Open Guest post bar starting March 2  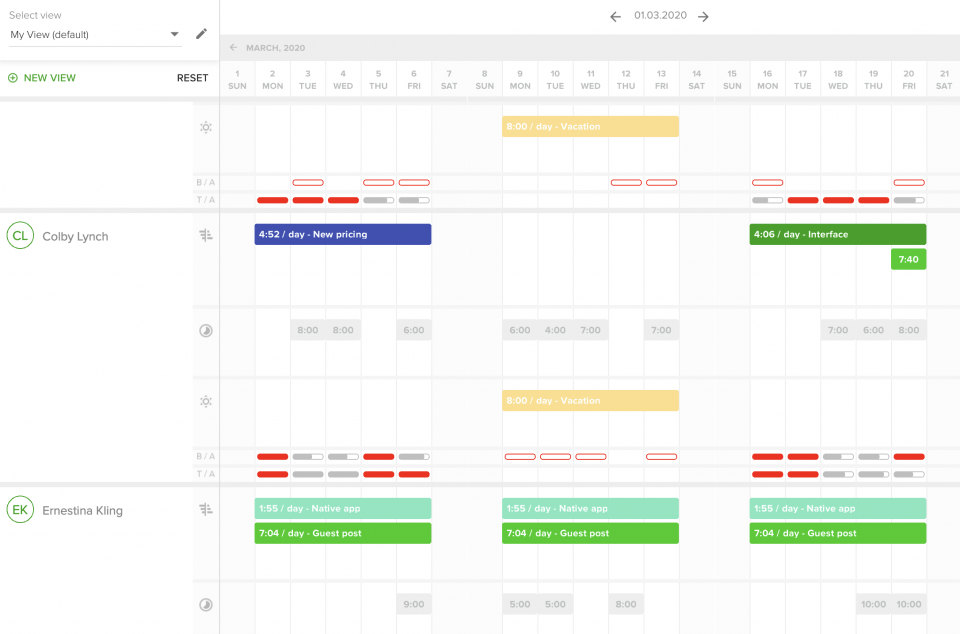point(343,533)
